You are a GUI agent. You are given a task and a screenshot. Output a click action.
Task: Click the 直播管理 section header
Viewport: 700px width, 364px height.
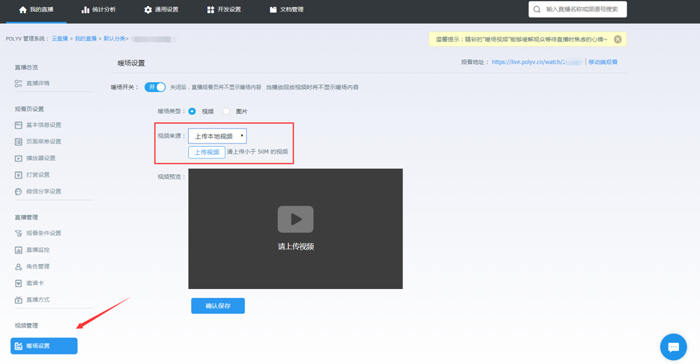pyautogui.click(x=26, y=218)
